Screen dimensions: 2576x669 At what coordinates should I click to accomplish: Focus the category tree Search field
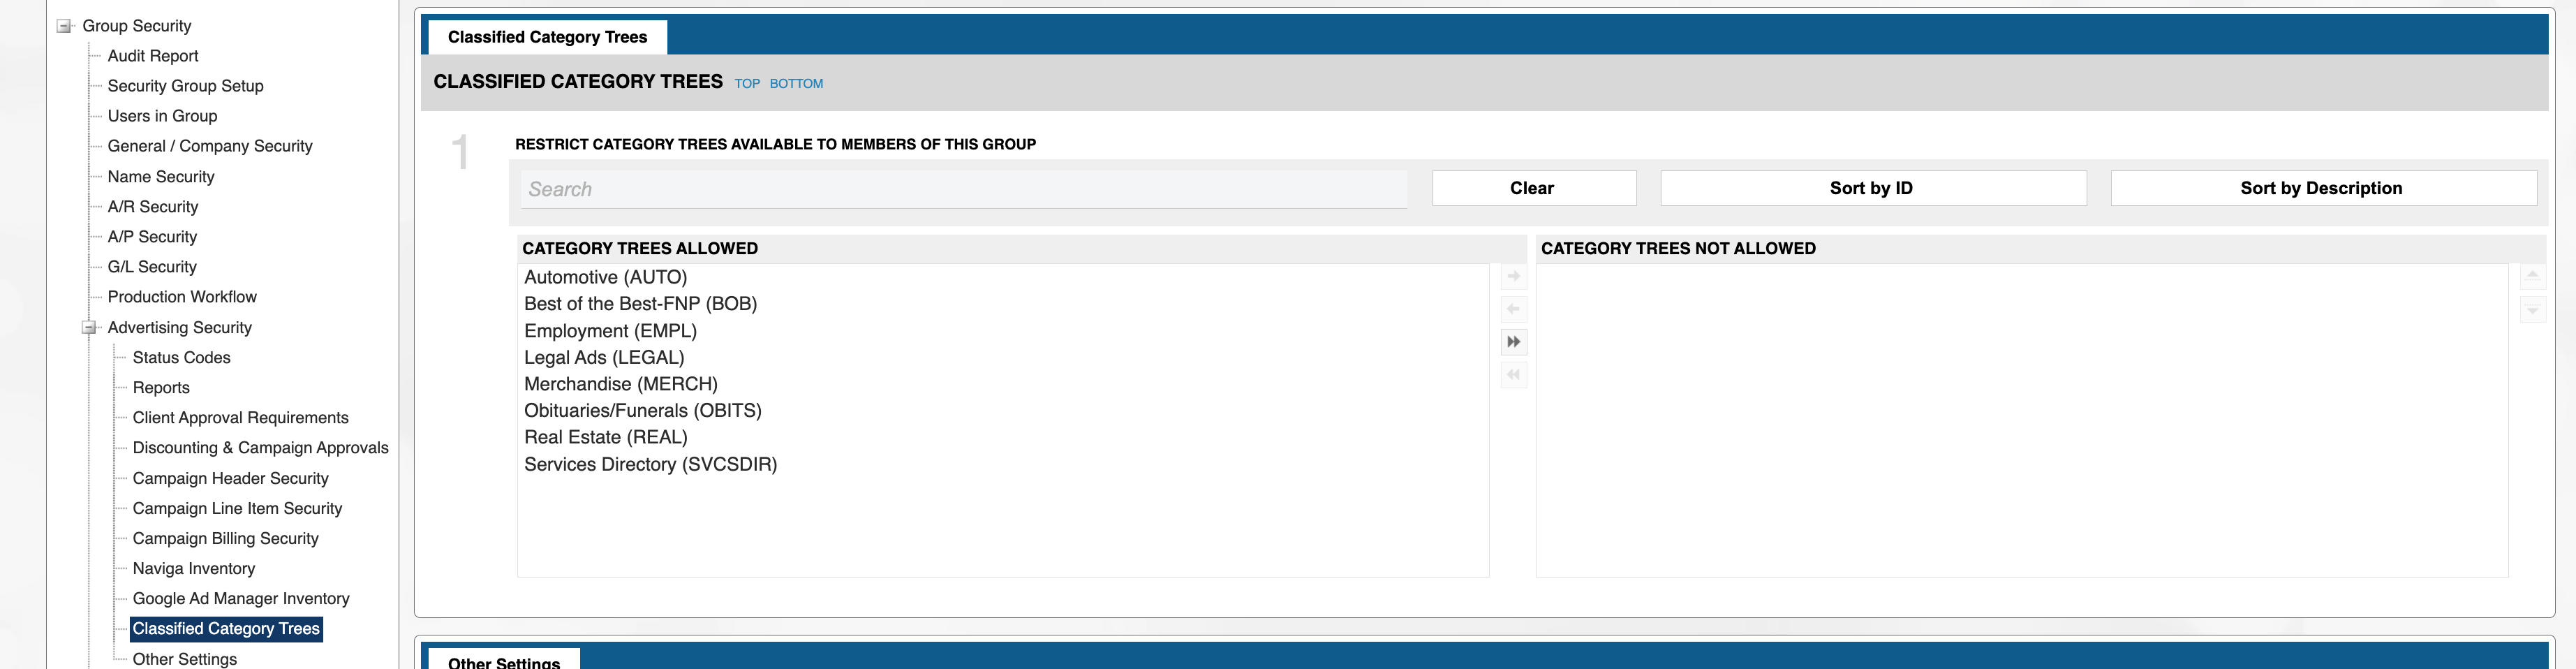tap(962, 189)
